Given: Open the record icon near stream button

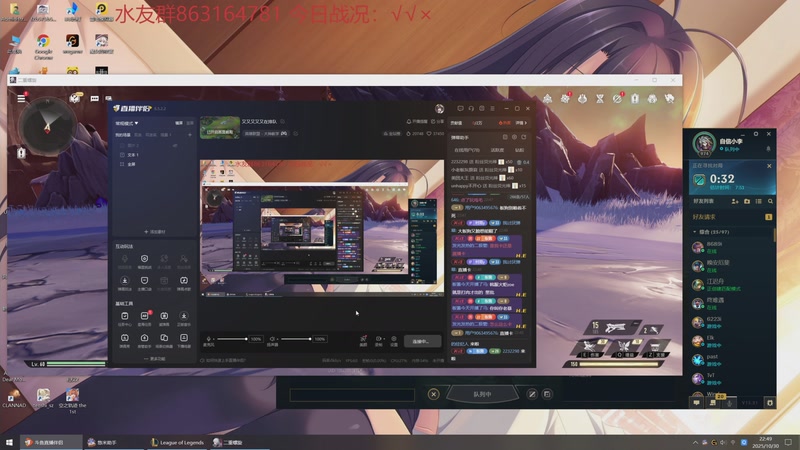Looking at the screenshot, I should coord(379,339).
